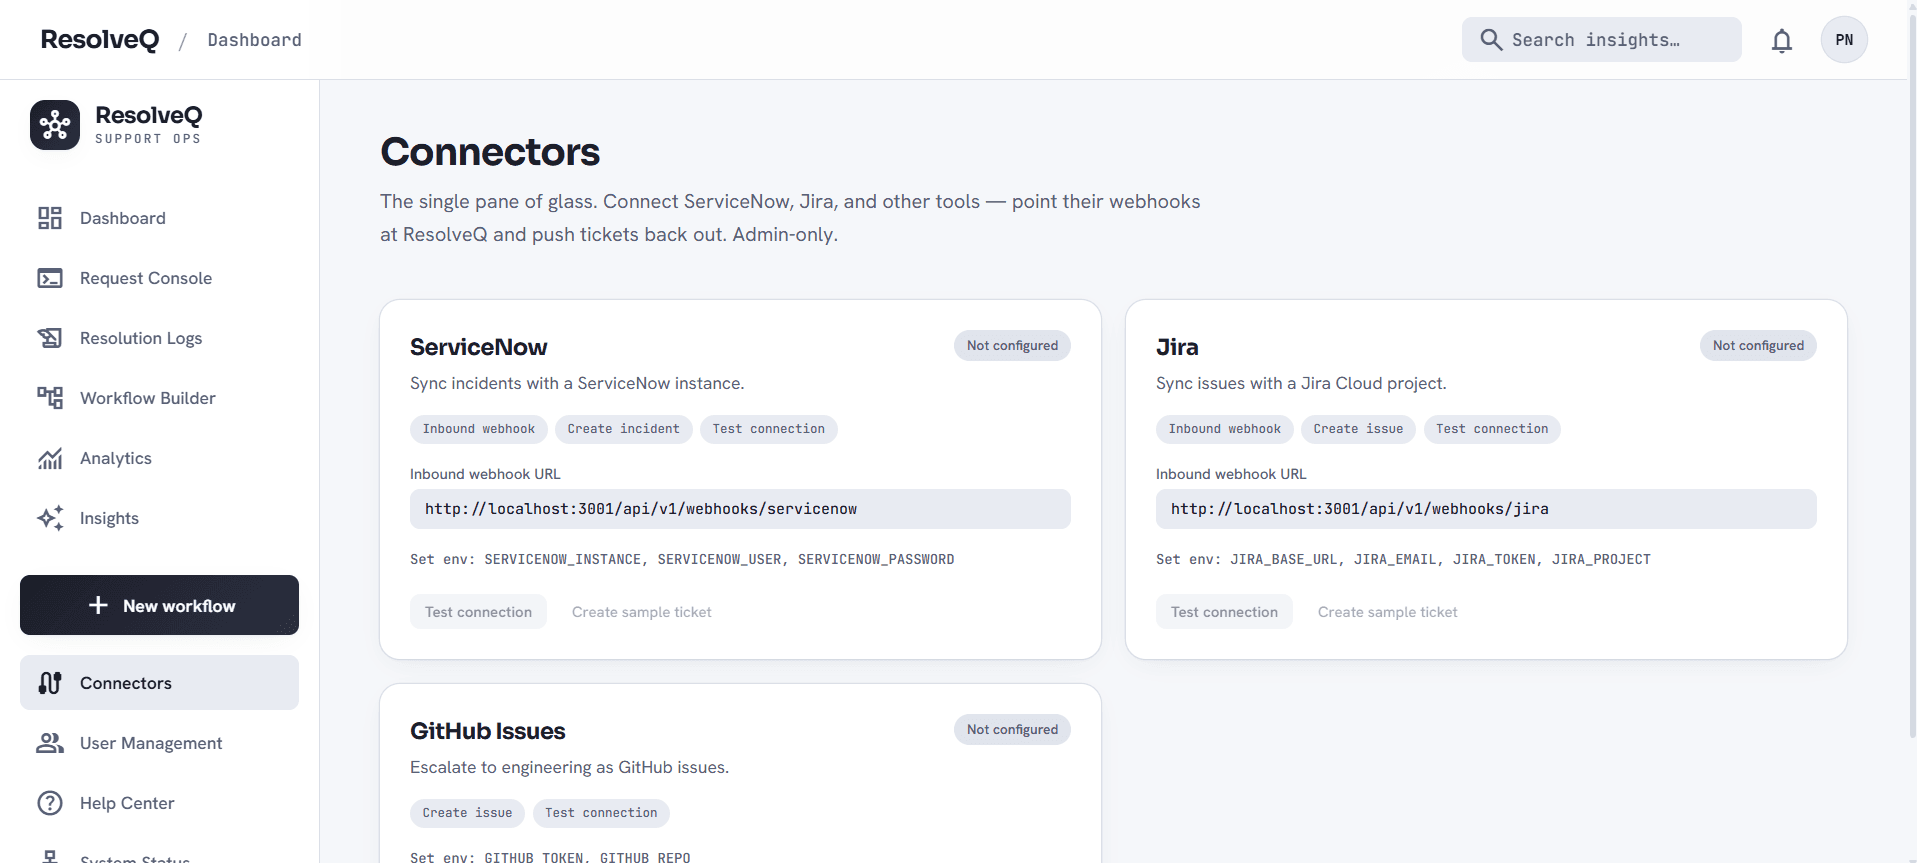Click the JIRA_BASE_URL env variables line

[x=1403, y=559]
